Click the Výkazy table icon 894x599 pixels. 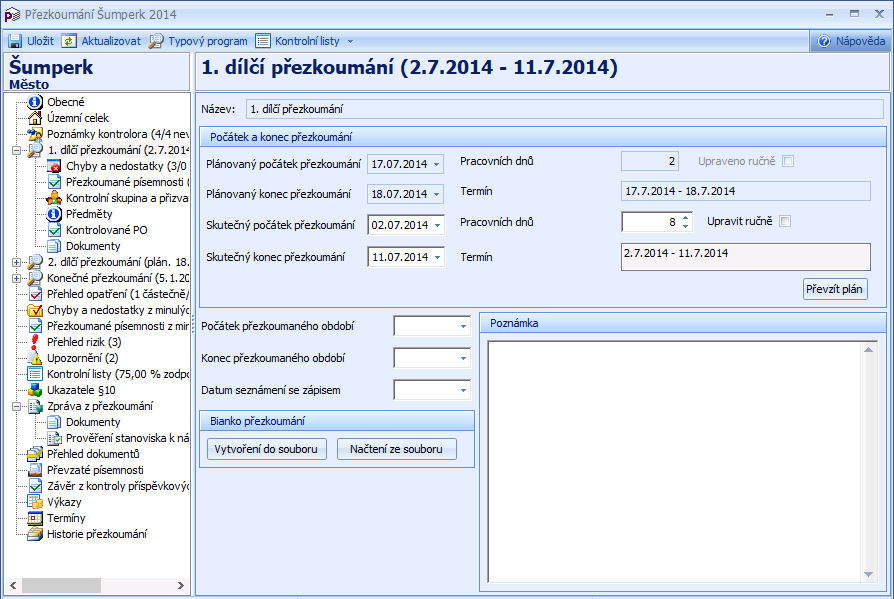point(35,502)
